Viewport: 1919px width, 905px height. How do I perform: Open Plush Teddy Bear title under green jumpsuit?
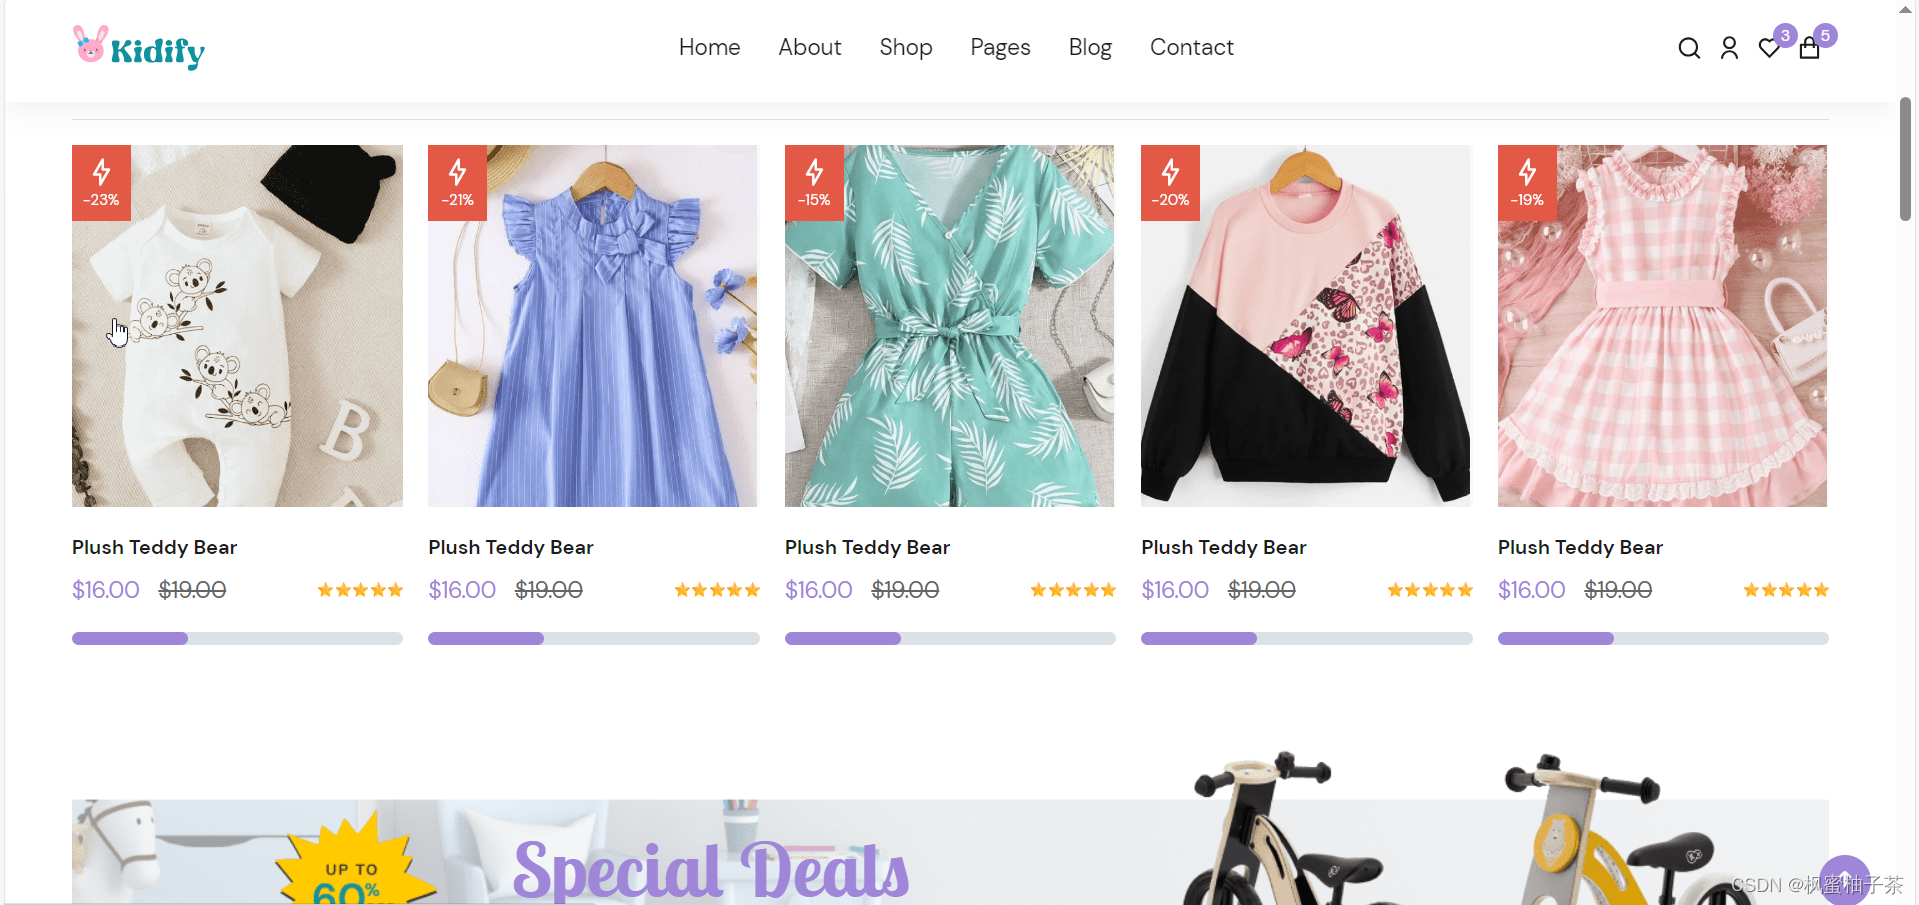coord(867,547)
